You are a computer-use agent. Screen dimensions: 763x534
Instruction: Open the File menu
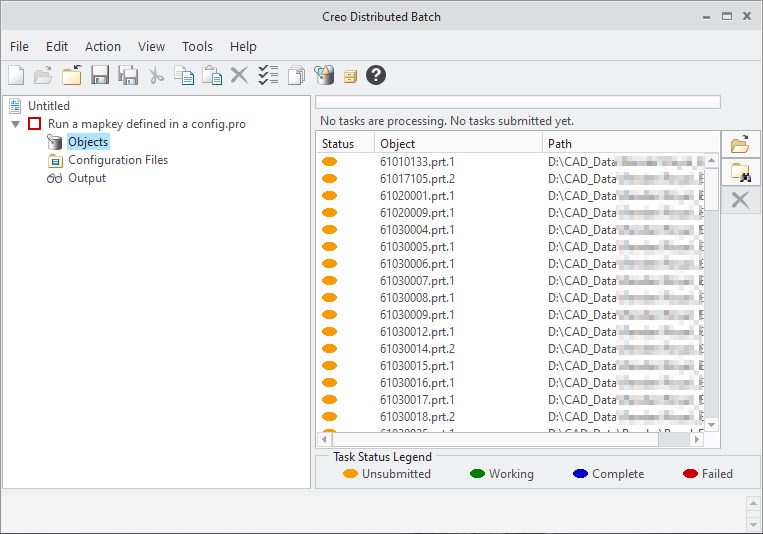(x=19, y=47)
